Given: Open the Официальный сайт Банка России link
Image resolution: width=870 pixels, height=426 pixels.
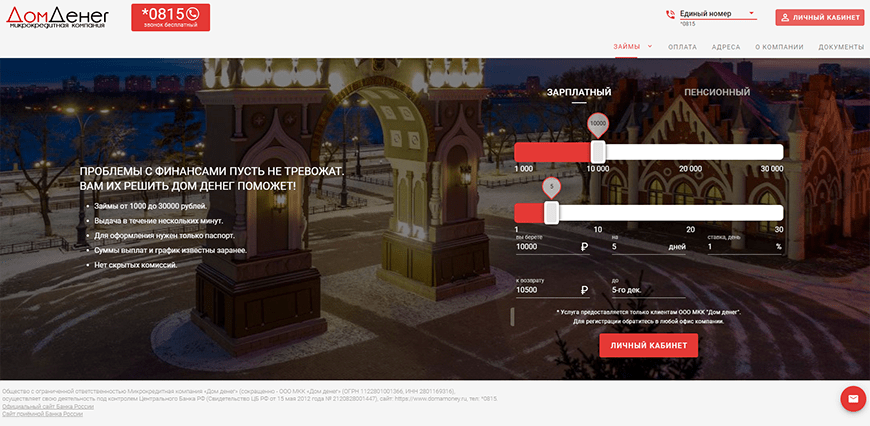Looking at the screenshot, I should 48,407.
